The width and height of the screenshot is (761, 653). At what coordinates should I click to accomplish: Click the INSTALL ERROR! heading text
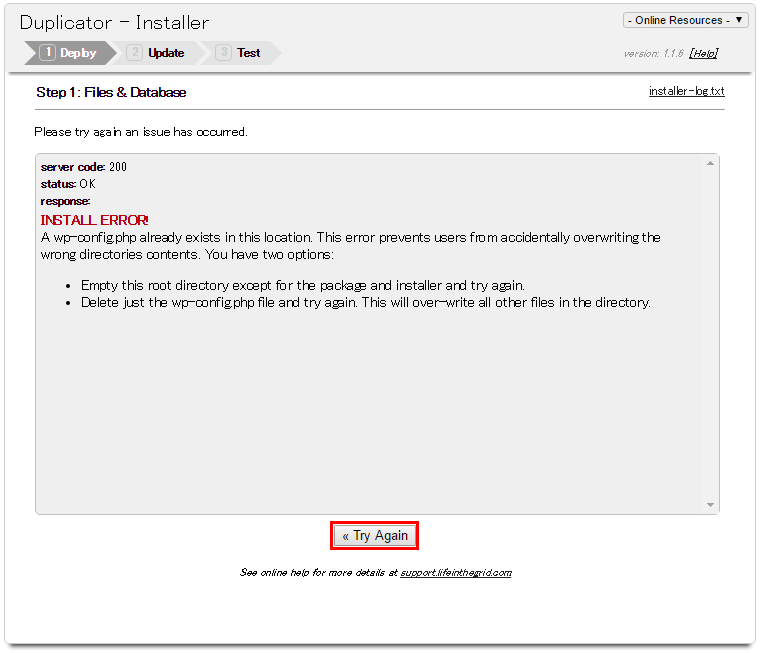pyautogui.click(x=95, y=220)
